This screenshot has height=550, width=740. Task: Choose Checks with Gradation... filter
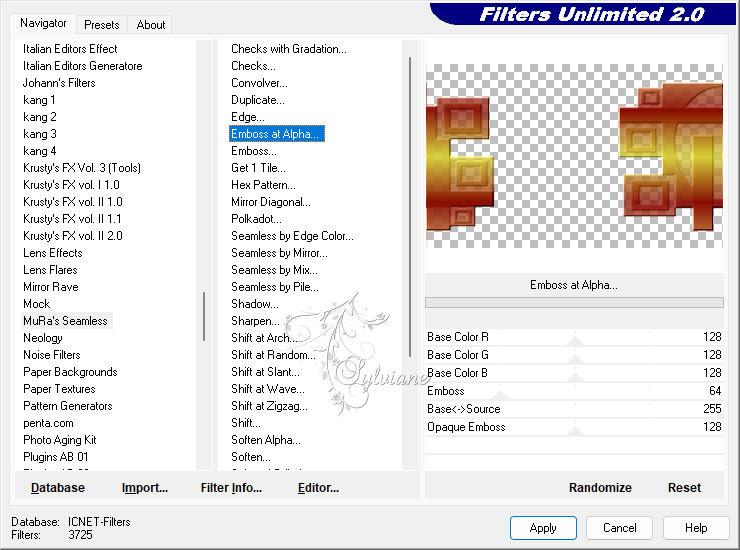[288, 49]
